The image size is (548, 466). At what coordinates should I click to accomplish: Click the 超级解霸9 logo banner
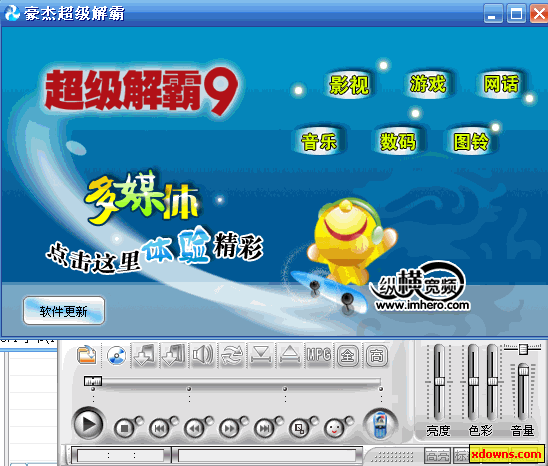coord(142,90)
